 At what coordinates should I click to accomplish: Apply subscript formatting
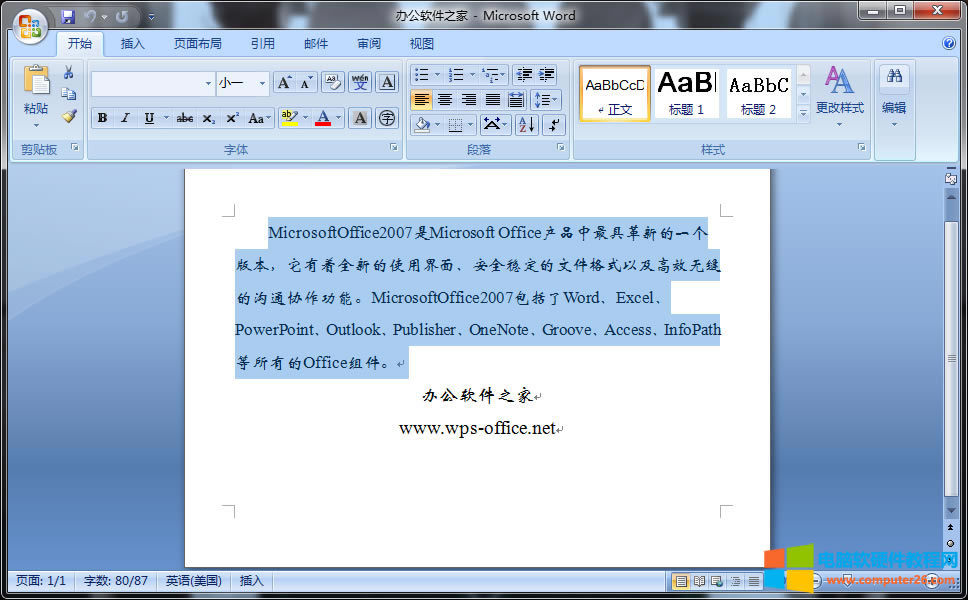point(209,118)
